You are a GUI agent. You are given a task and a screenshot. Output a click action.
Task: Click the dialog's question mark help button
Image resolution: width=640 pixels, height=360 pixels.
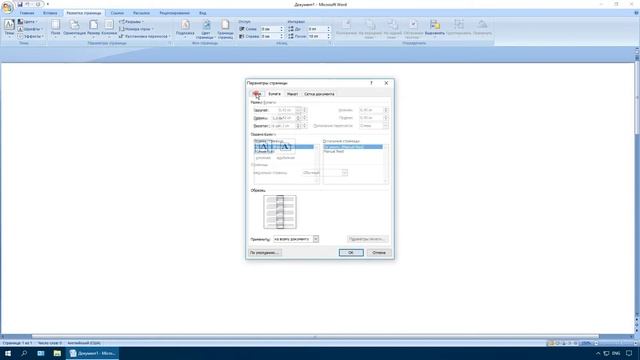371,83
